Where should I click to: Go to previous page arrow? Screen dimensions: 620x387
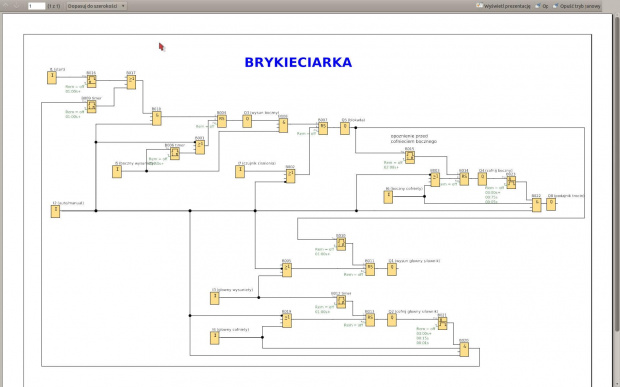pos(6,6)
